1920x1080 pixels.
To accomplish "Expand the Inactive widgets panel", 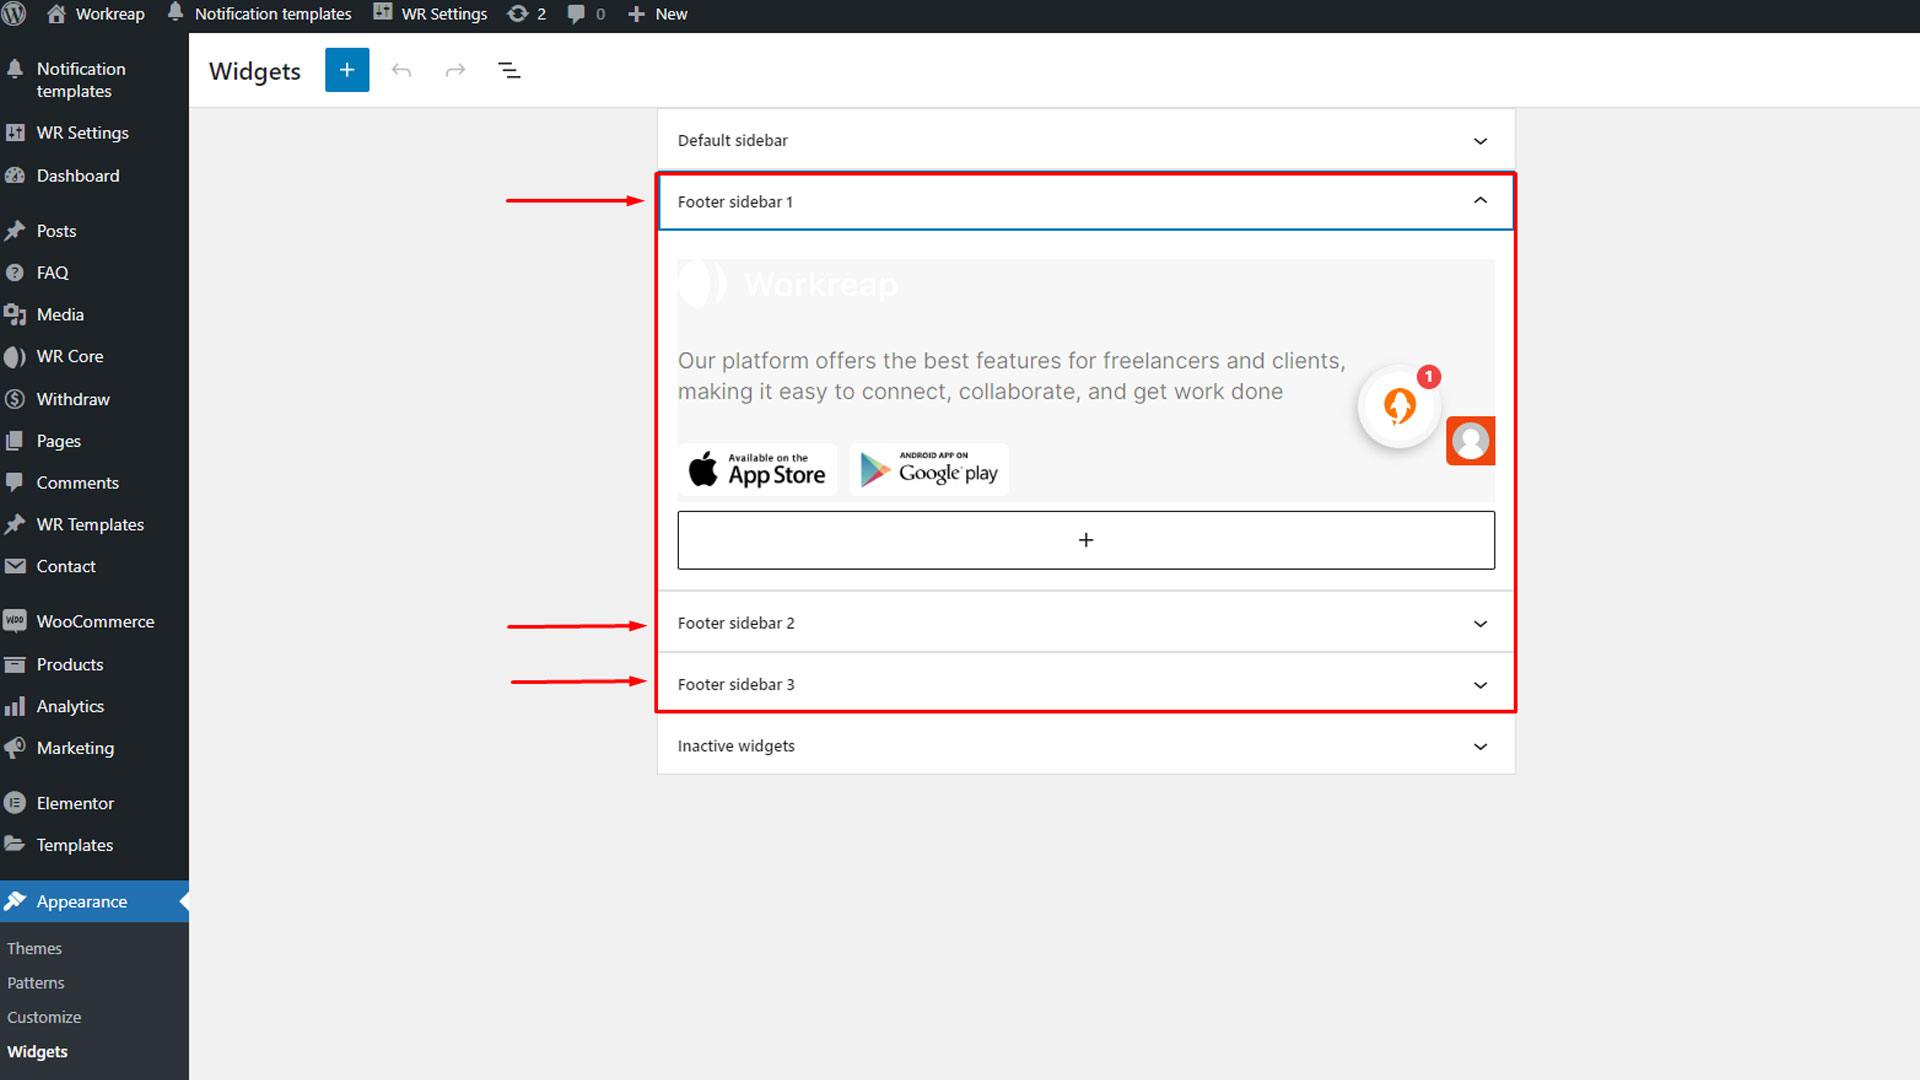I will [x=1480, y=747].
